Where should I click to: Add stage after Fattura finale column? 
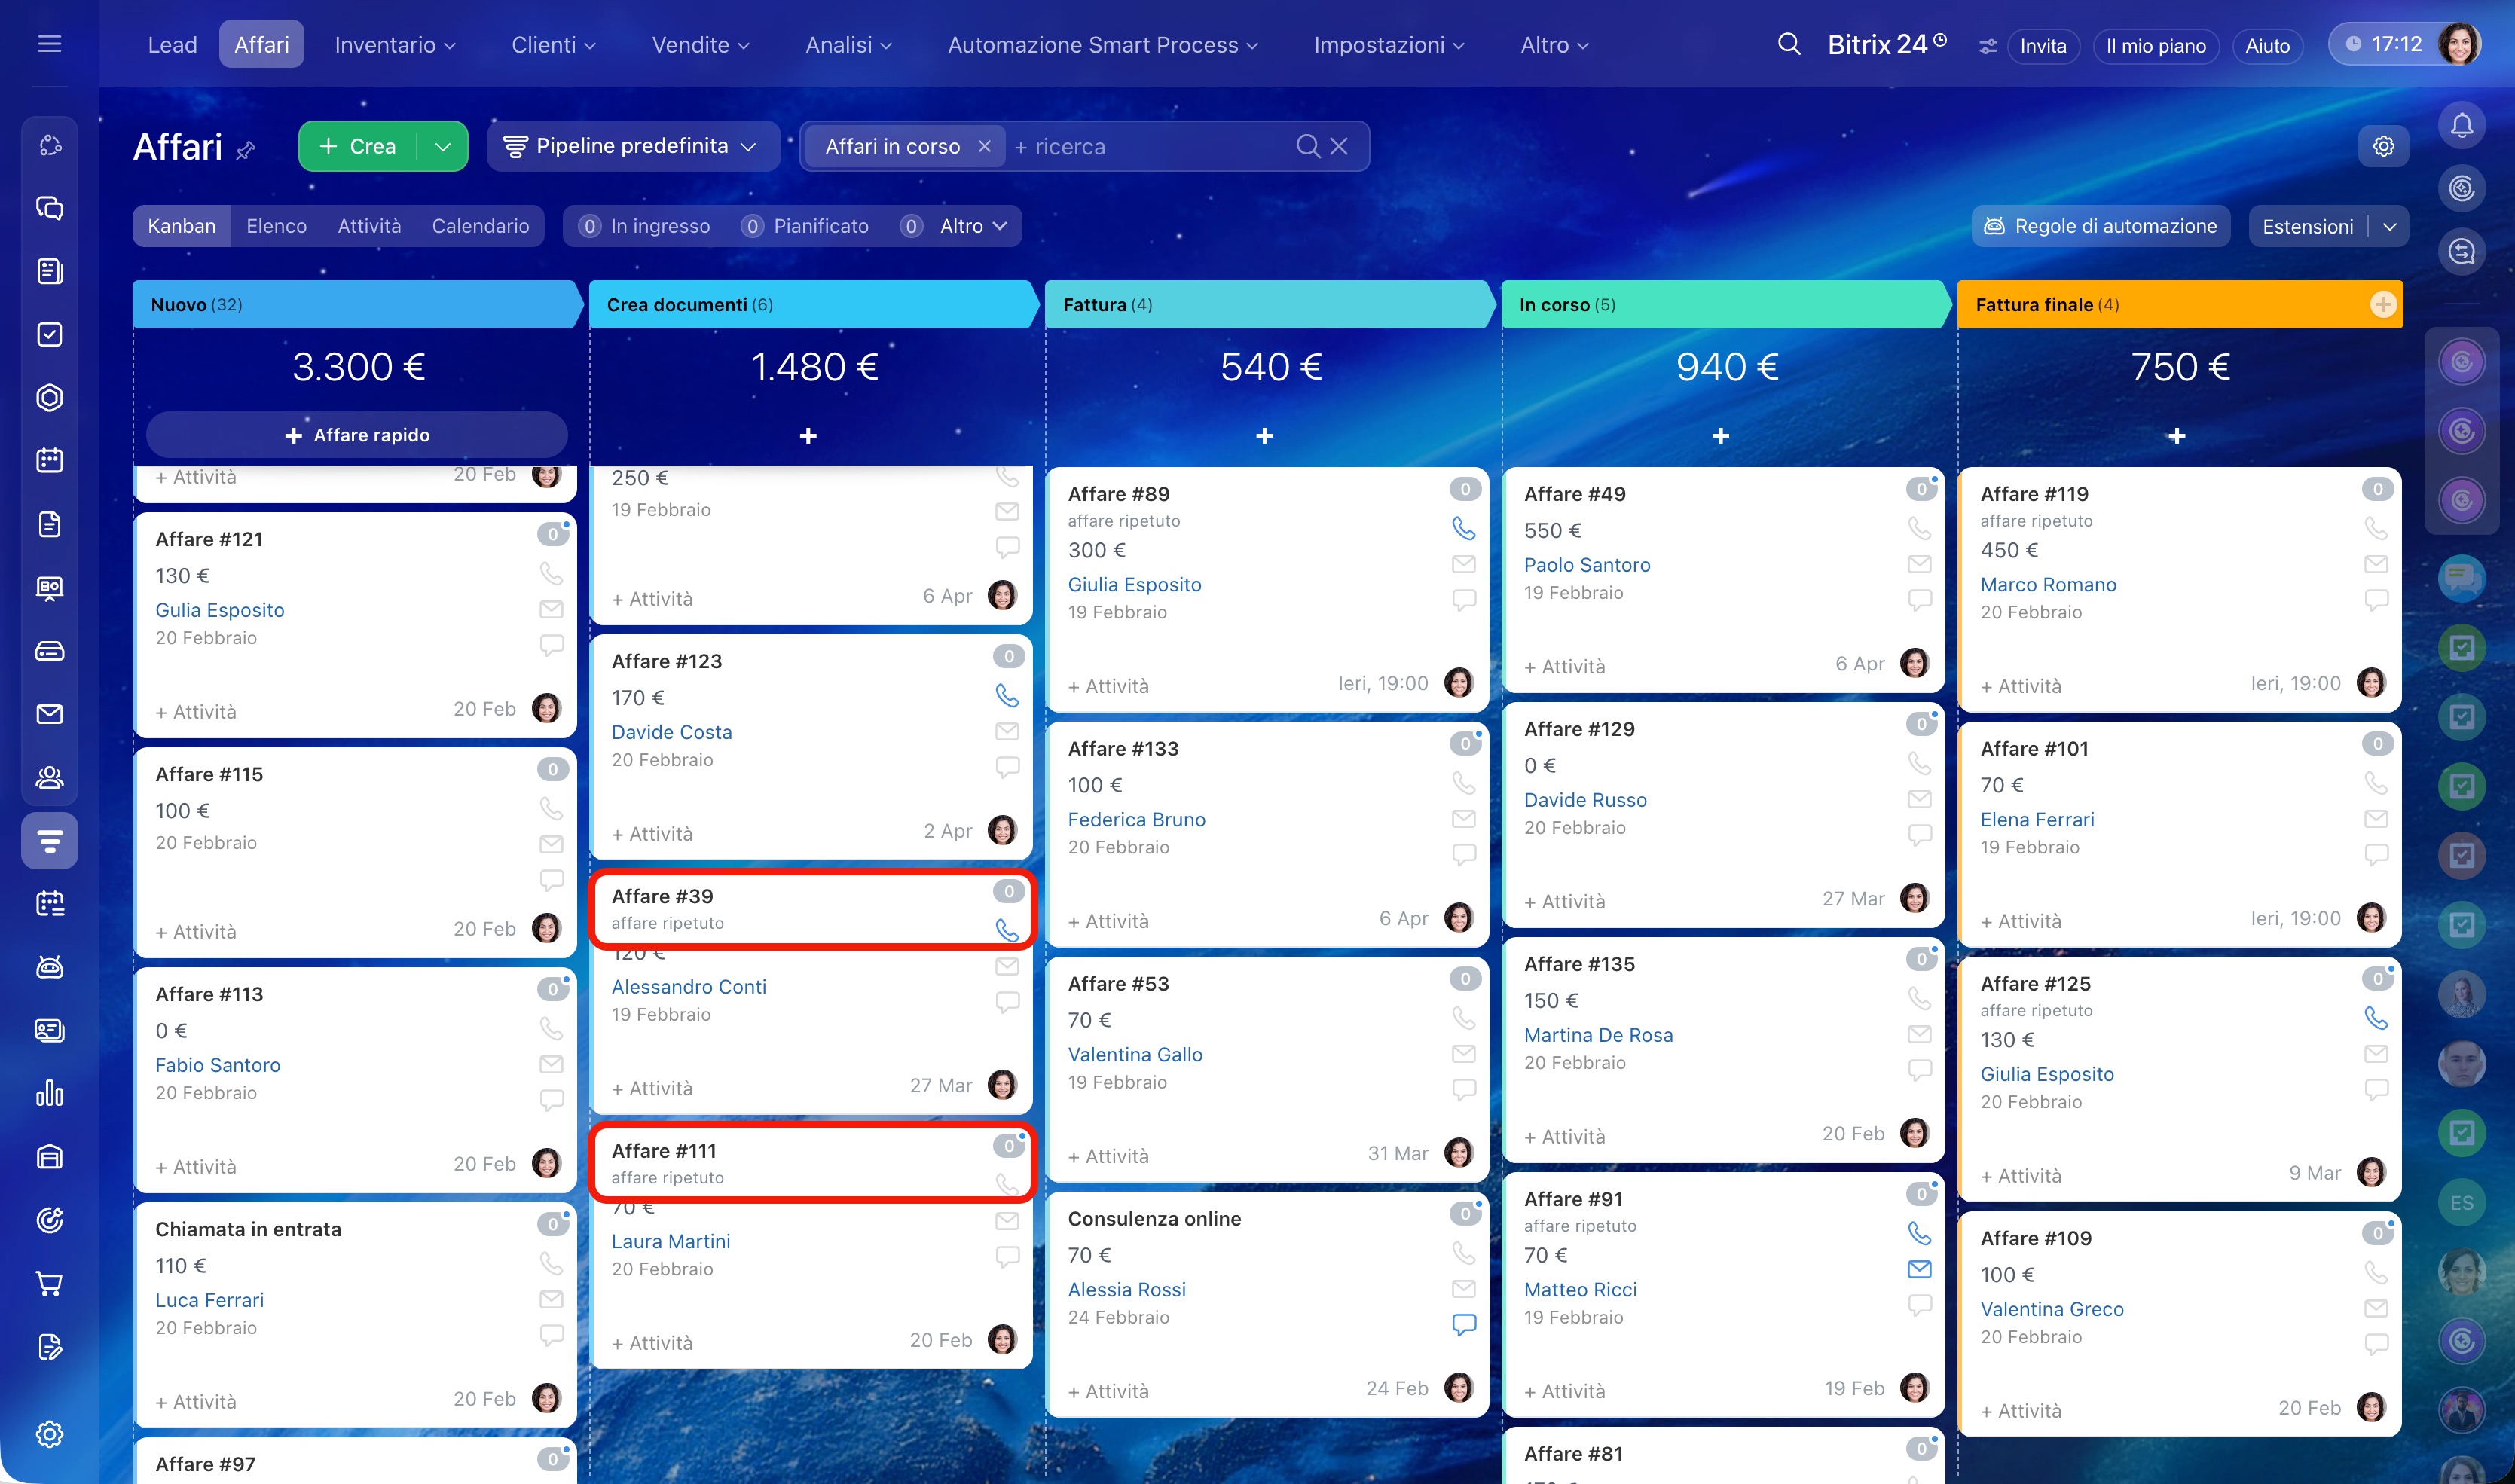tap(2383, 304)
